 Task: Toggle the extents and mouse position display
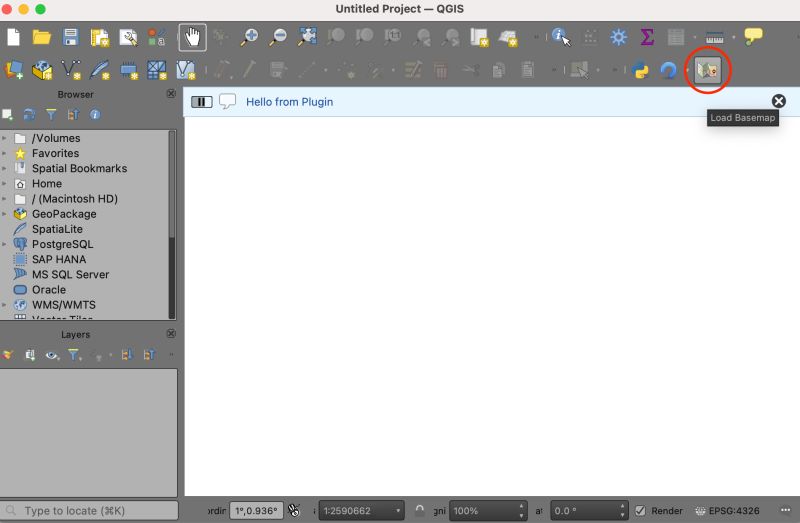click(x=294, y=510)
